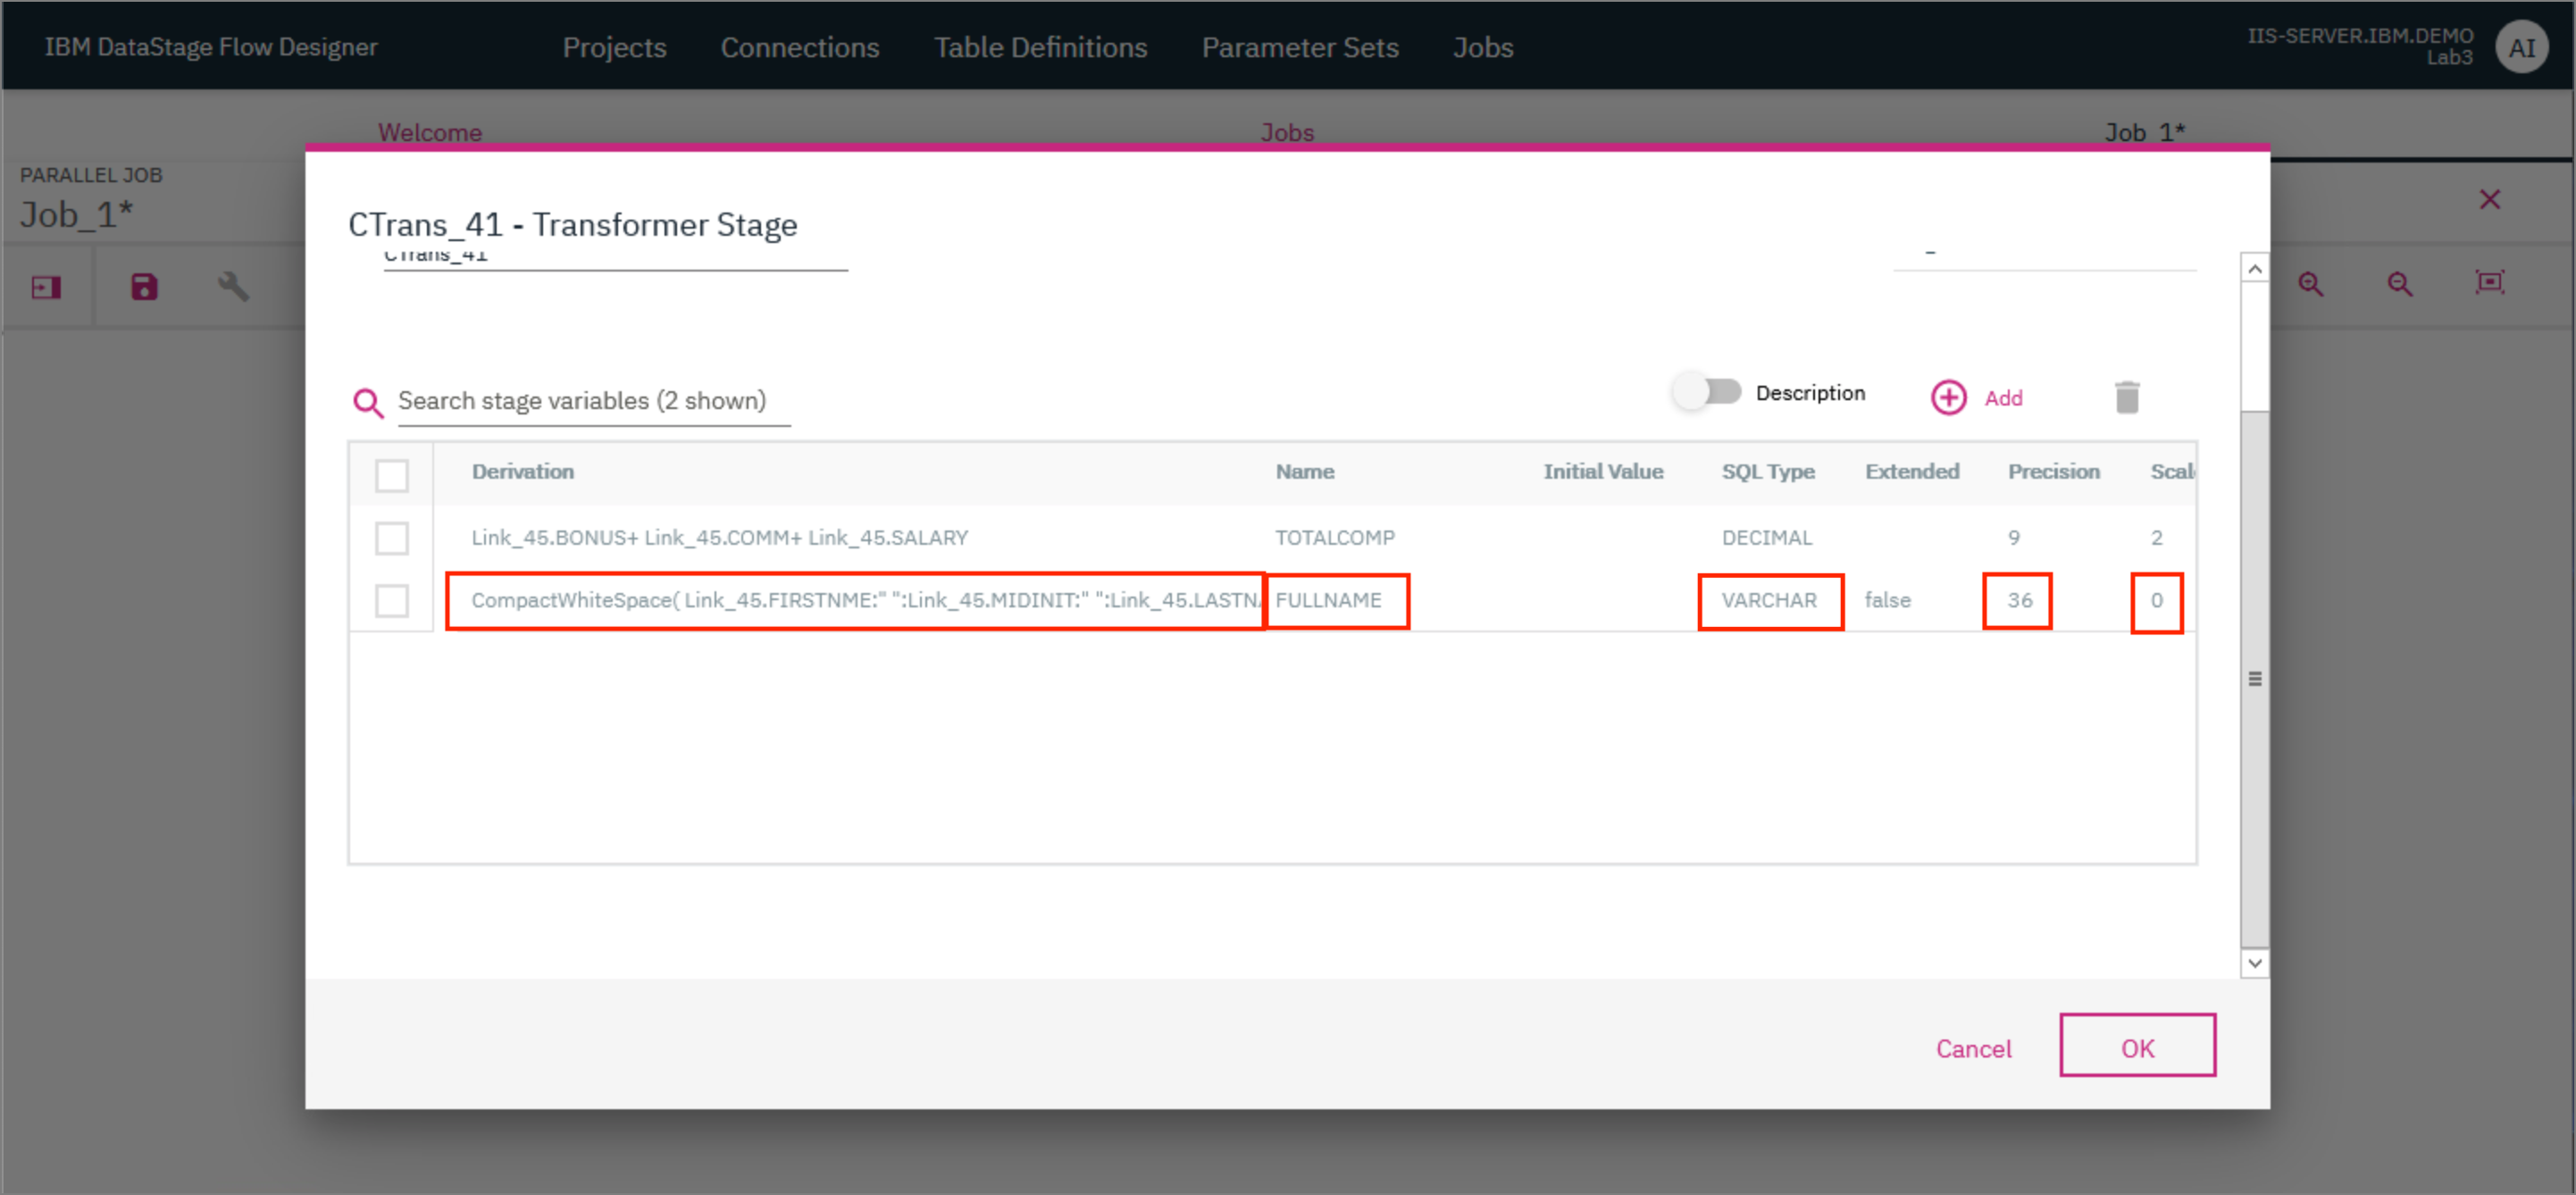Close the job with the X icon
The width and height of the screenshot is (2576, 1195).
click(x=2489, y=199)
